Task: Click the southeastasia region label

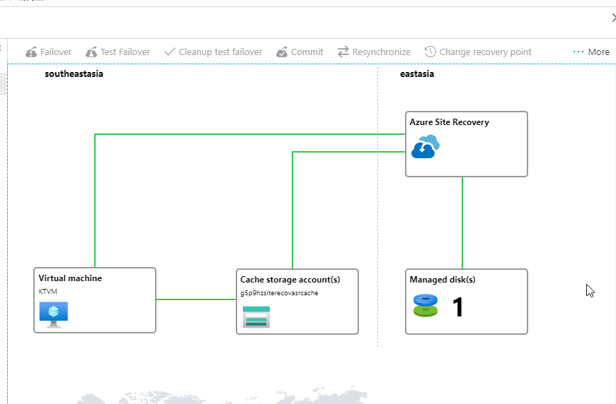Action: click(x=74, y=74)
